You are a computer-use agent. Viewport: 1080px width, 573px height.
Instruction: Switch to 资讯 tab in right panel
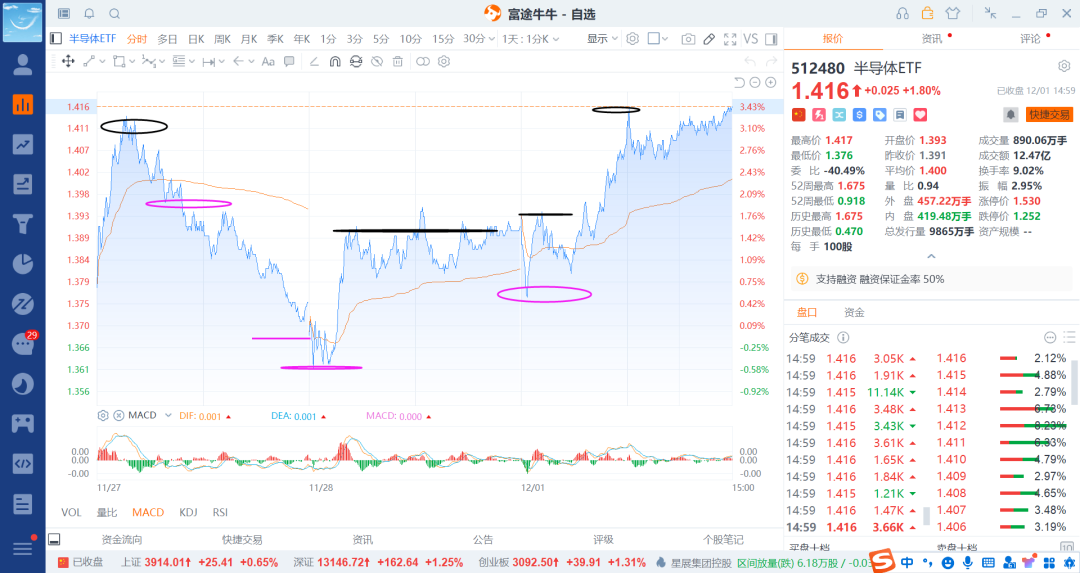click(932, 39)
